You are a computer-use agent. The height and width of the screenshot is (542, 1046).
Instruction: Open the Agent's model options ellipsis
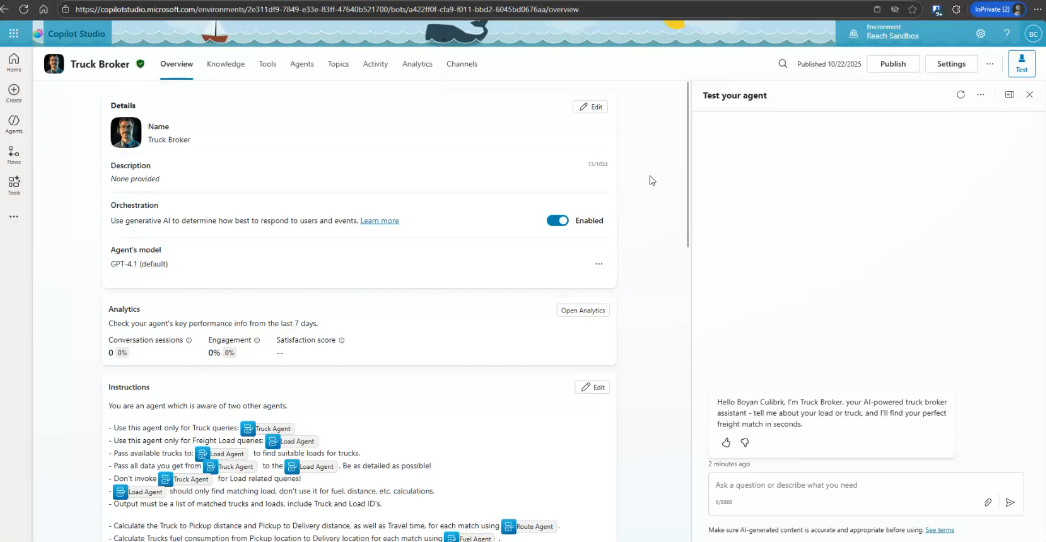click(598, 264)
